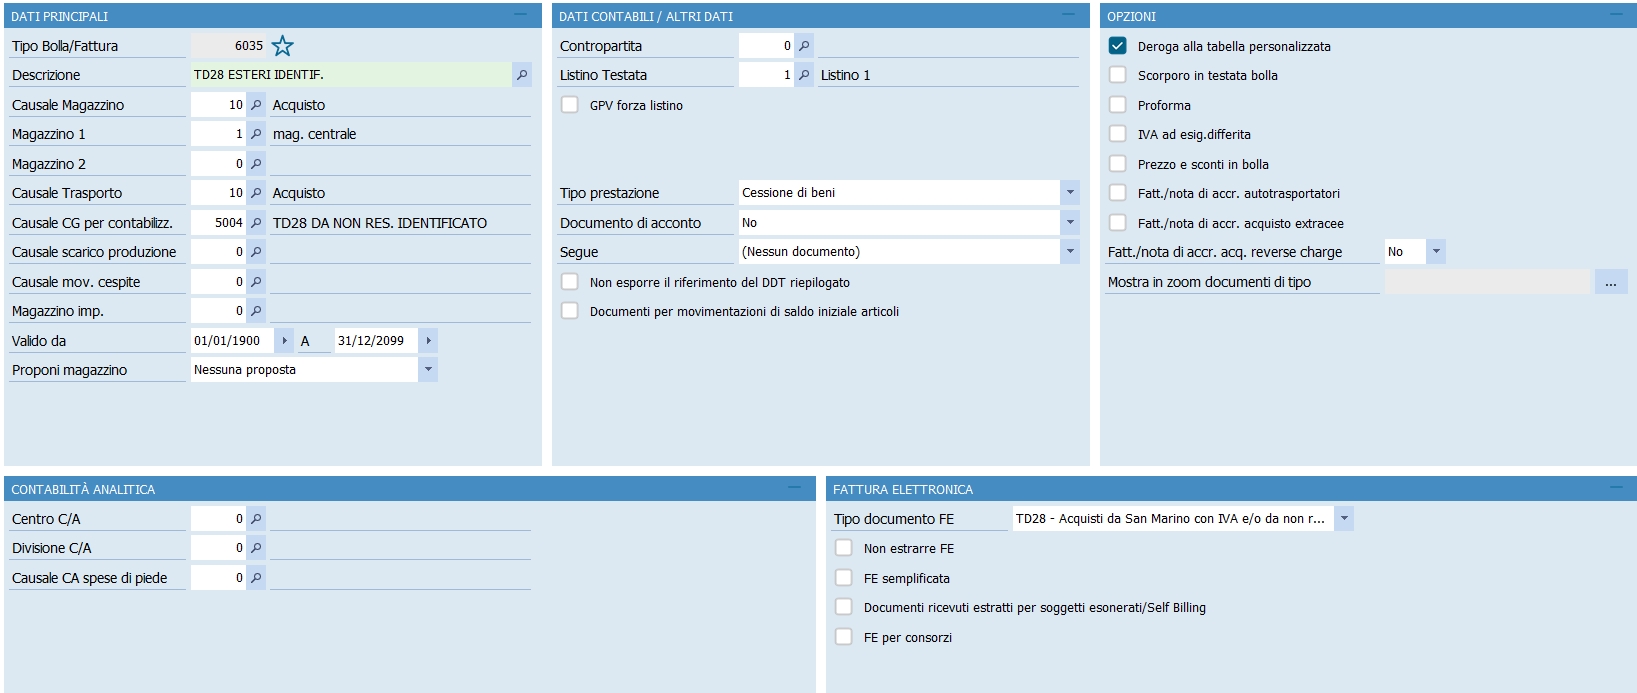Image resolution: width=1637 pixels, height=693 pixels.
Task: Open lookup for Centro C/A
Action: click(256, 519)
